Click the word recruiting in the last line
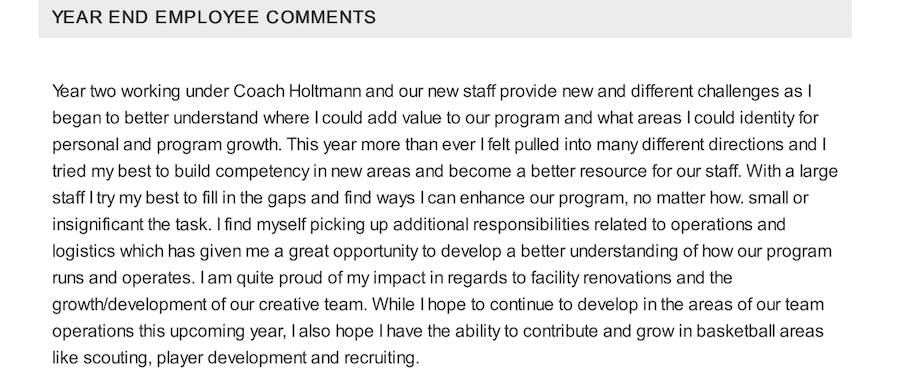The height and width of the screenshot is (373, 904). 381,359
